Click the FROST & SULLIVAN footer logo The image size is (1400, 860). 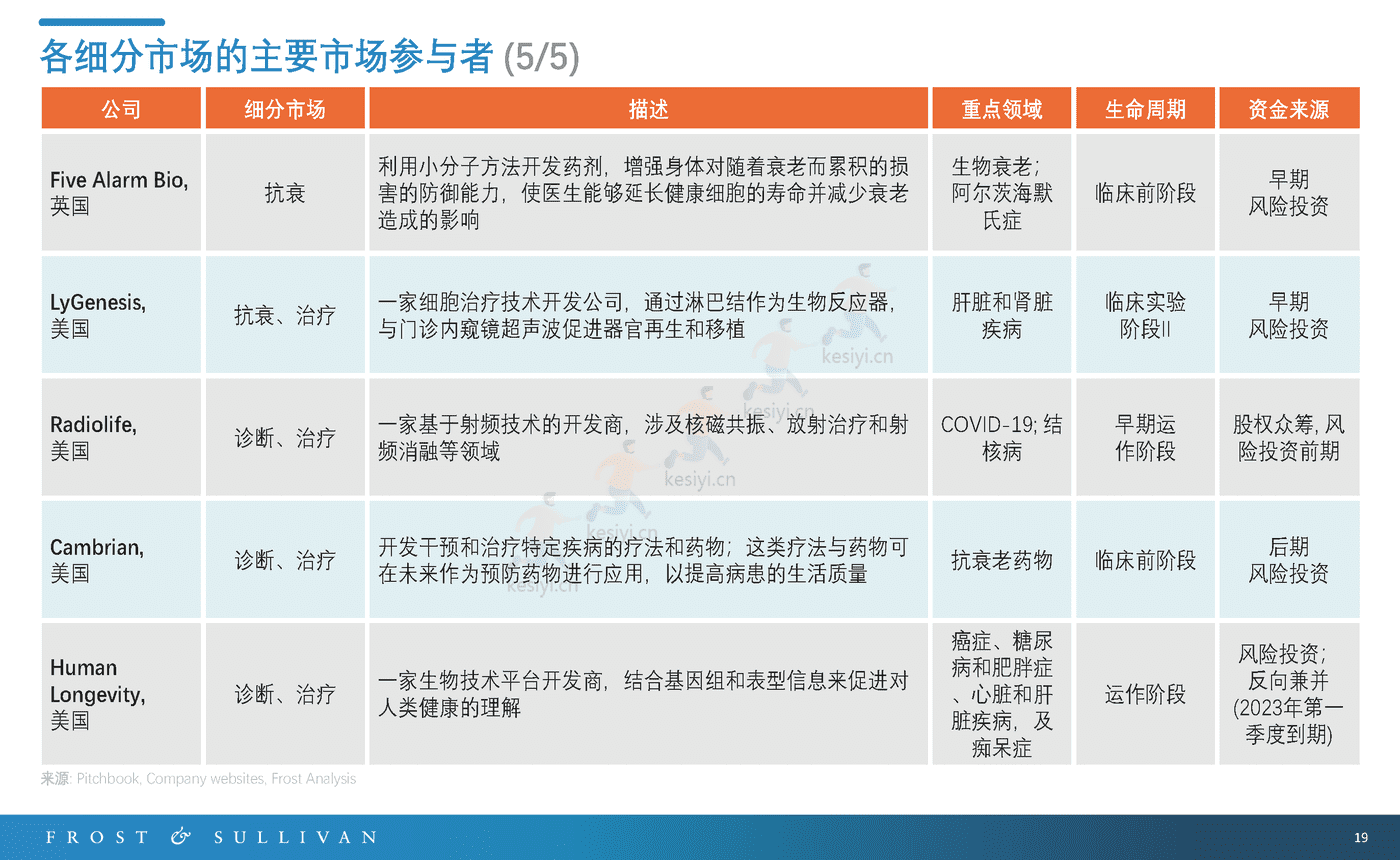point(211,836)
